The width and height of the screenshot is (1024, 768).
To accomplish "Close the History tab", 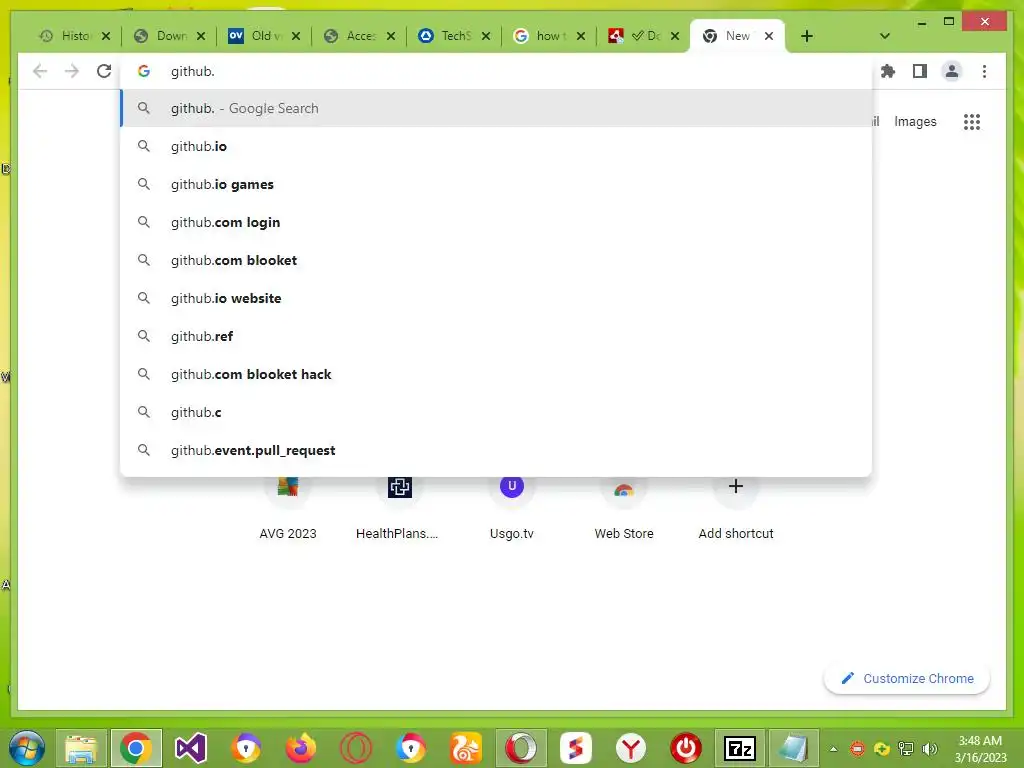I will [x=106, y=36].
